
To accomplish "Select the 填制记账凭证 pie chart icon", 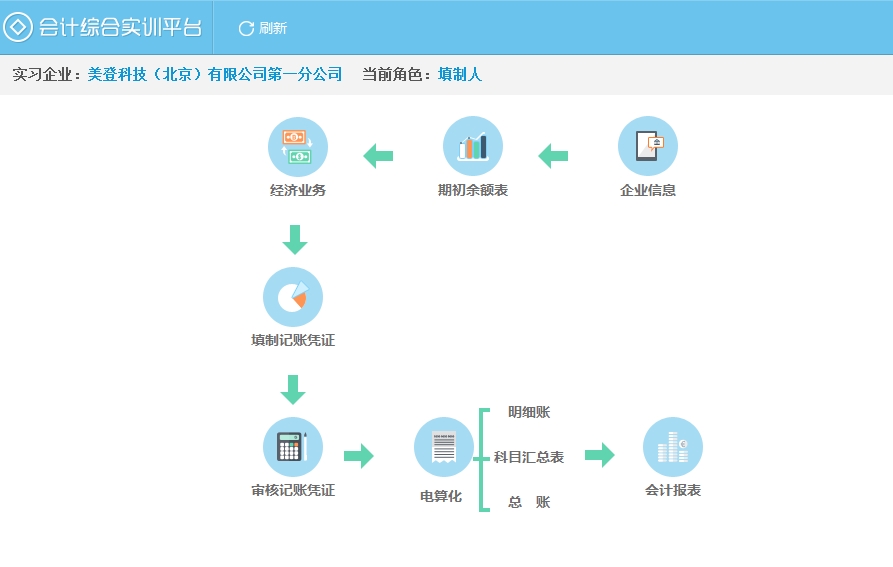I will [292, 297].
